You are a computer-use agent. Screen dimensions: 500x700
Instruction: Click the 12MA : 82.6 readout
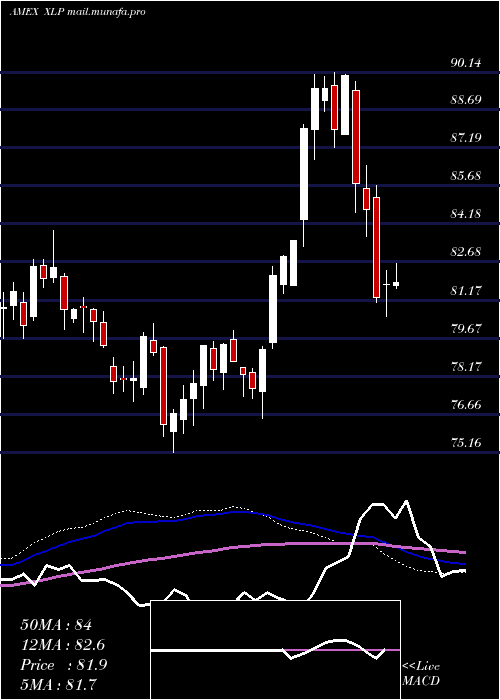63,645
